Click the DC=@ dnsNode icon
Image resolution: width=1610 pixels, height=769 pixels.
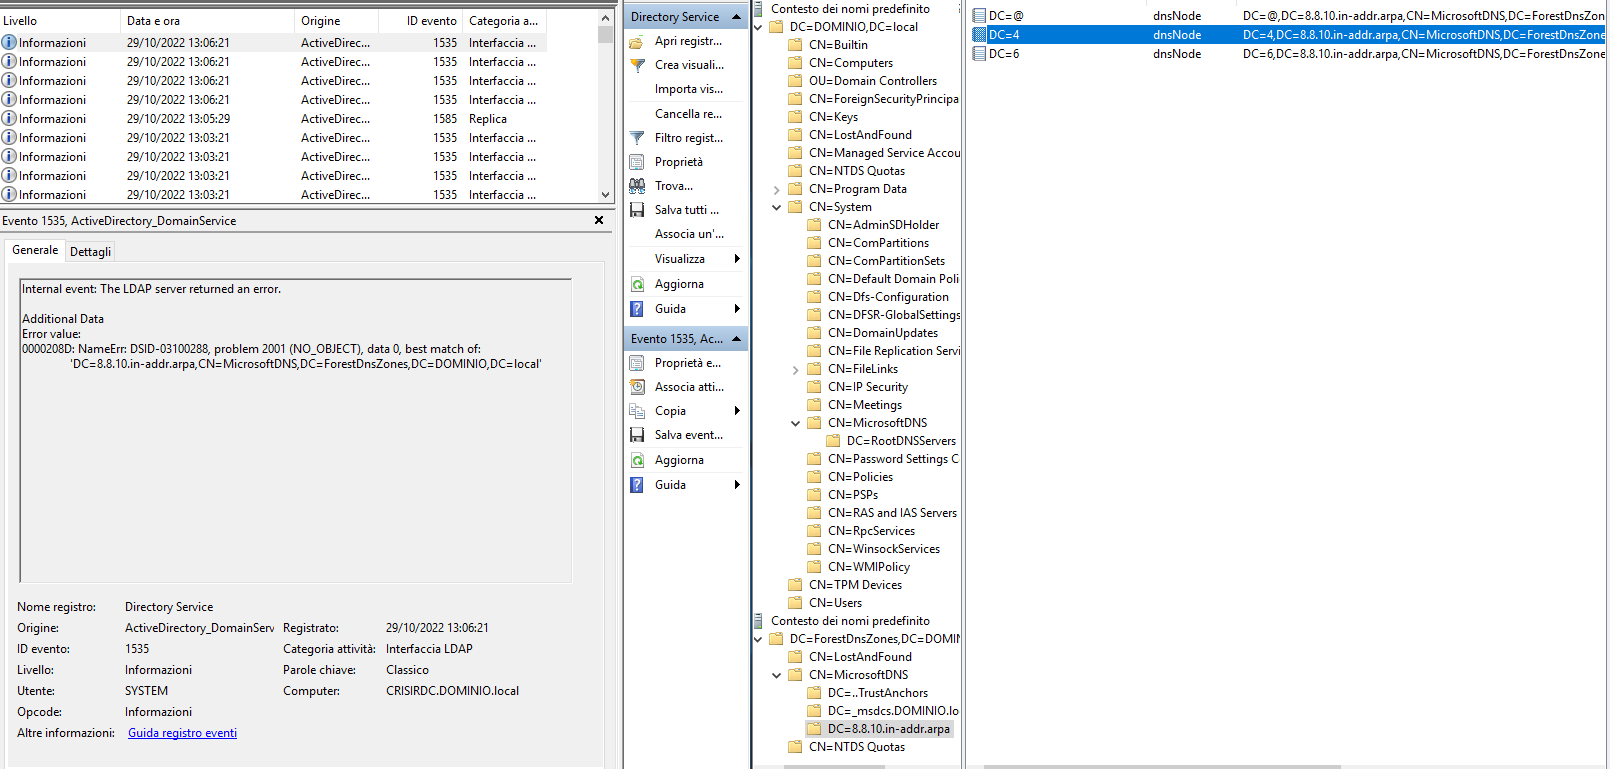979,16
